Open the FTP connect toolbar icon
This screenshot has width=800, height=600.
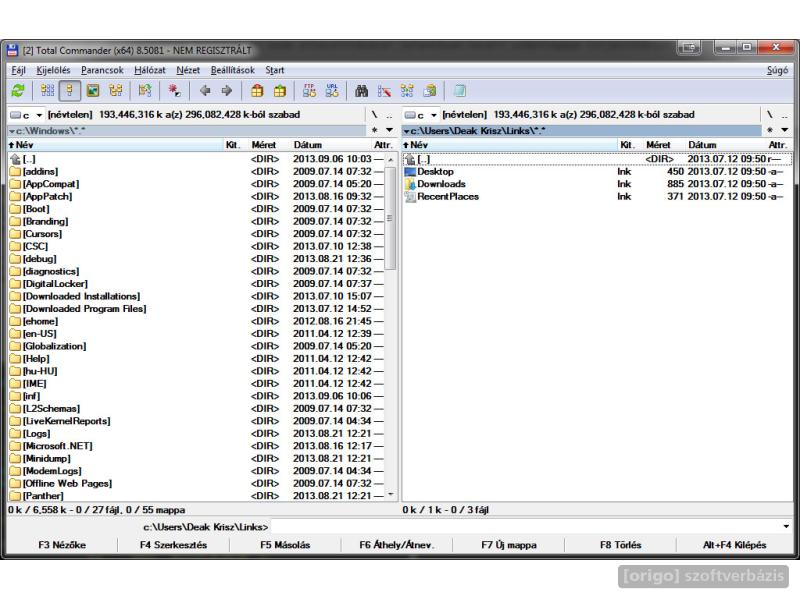[309, 91]
